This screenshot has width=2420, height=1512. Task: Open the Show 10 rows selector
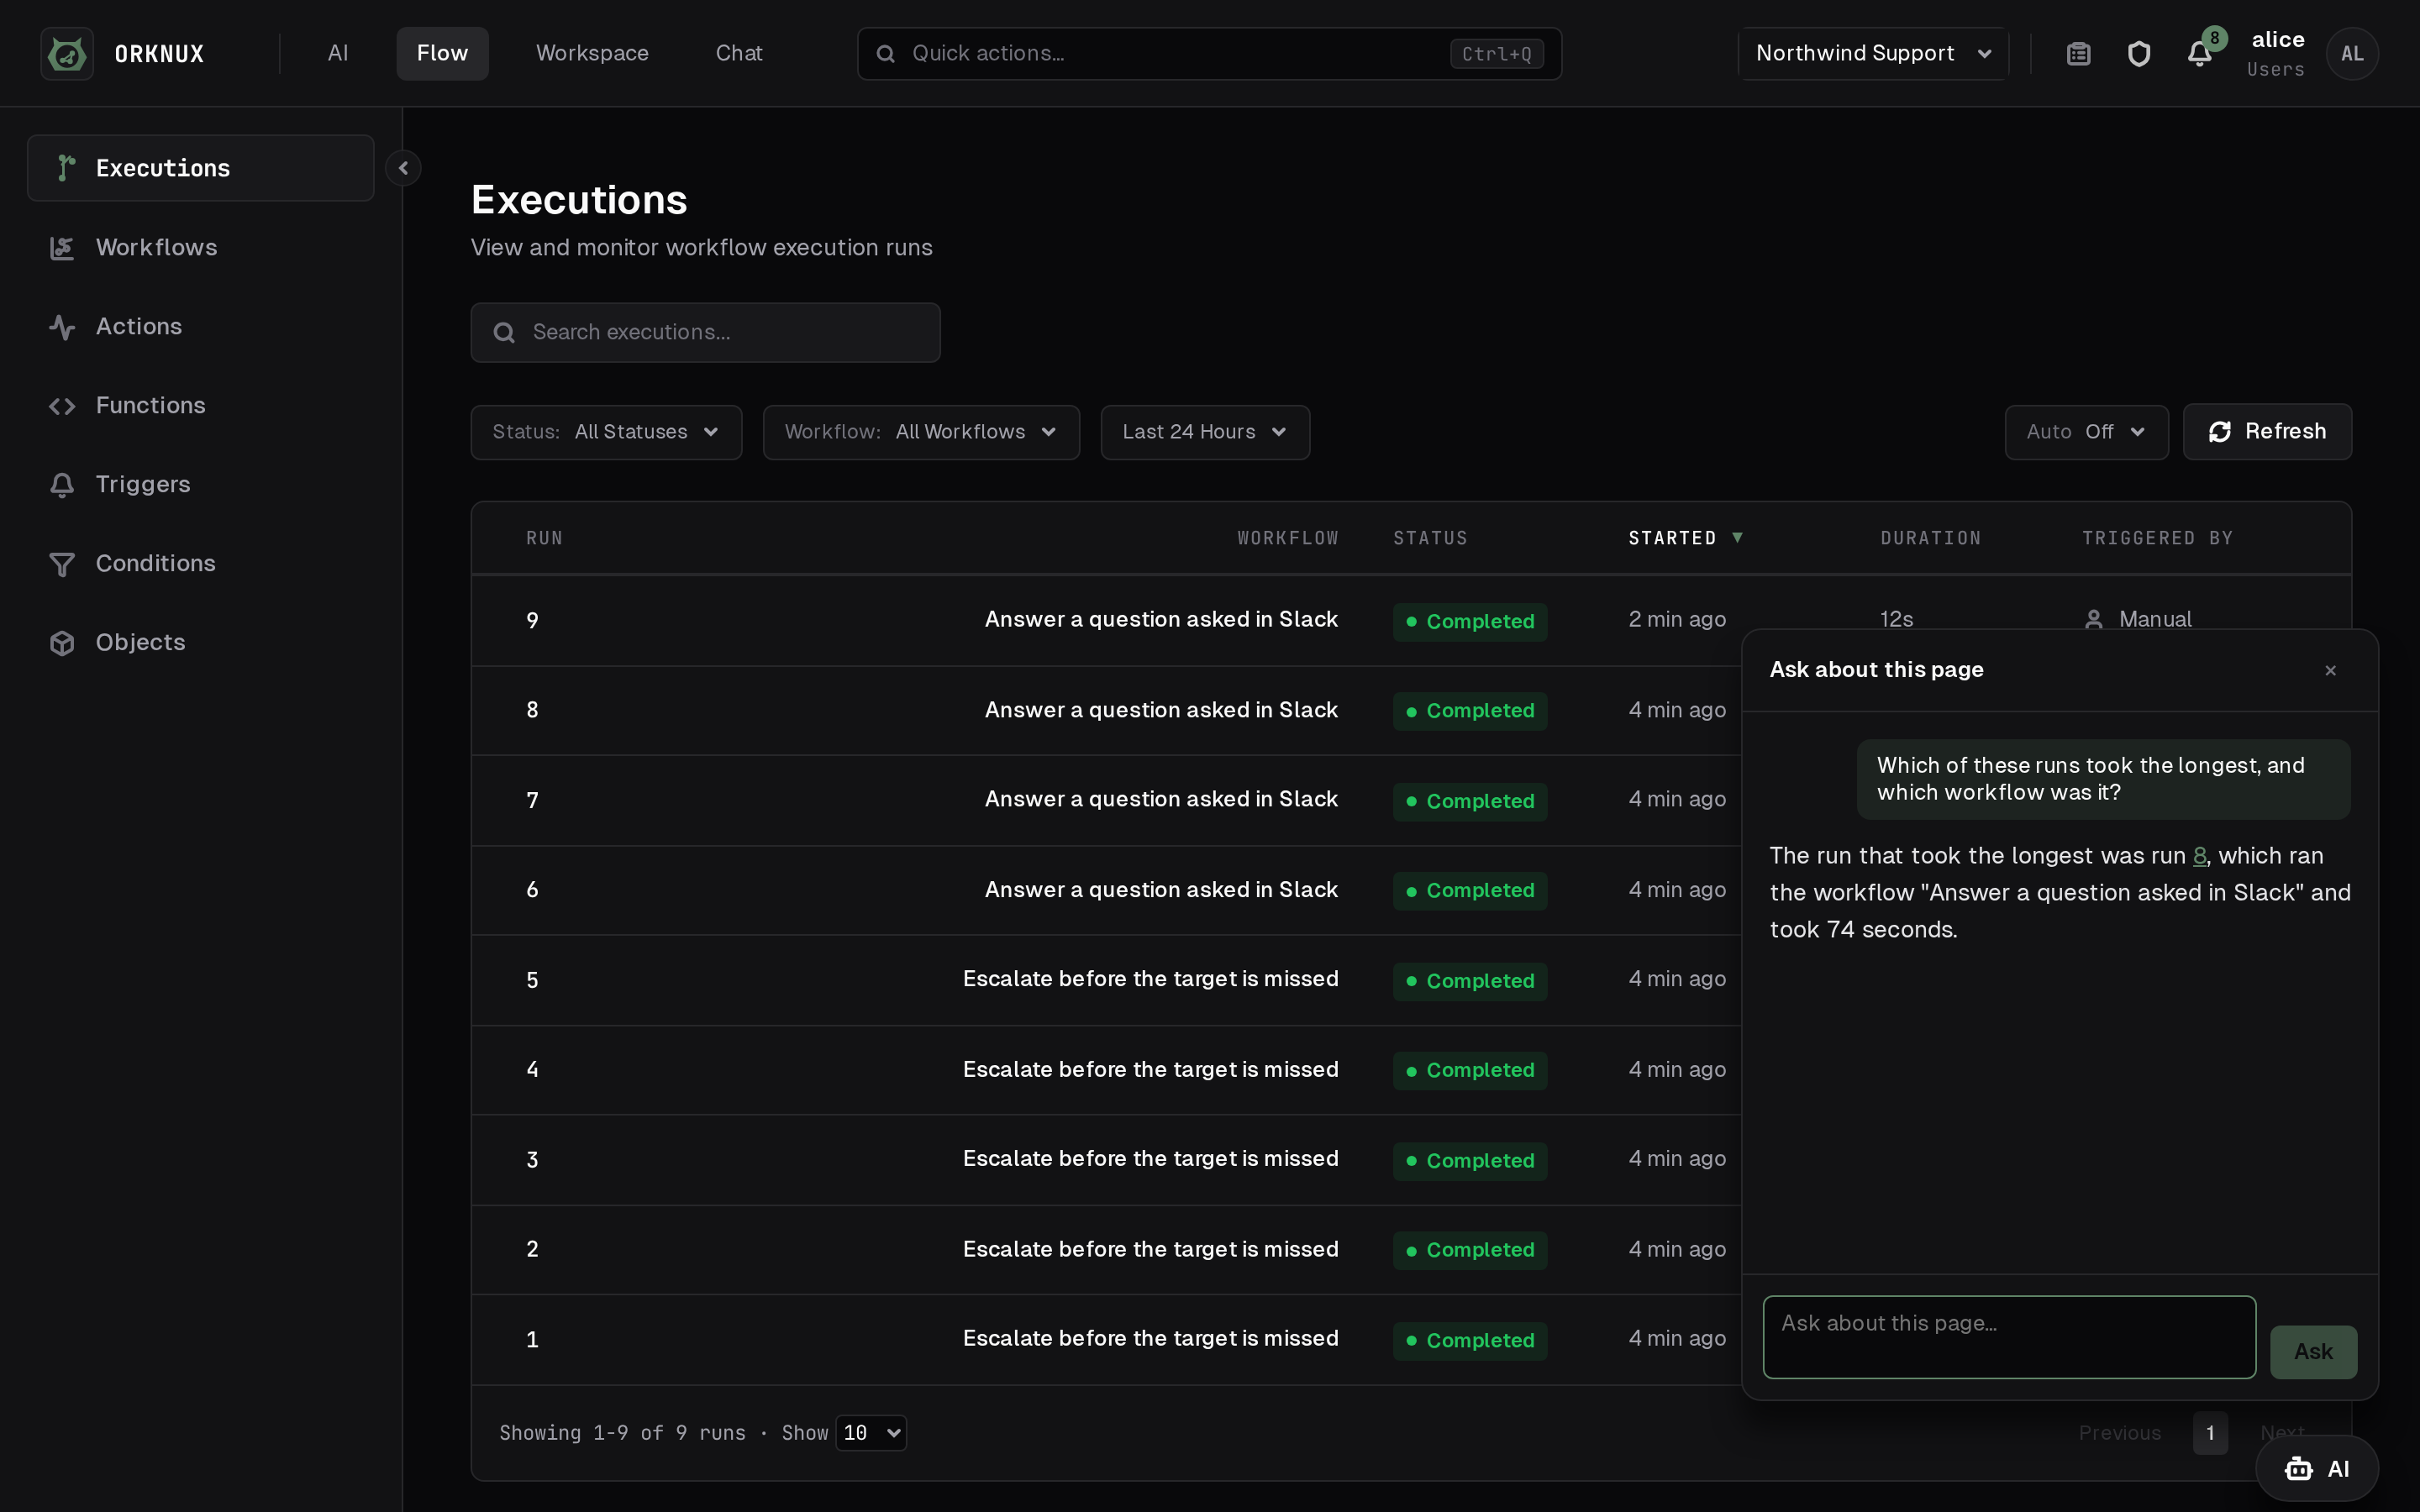871,1432
